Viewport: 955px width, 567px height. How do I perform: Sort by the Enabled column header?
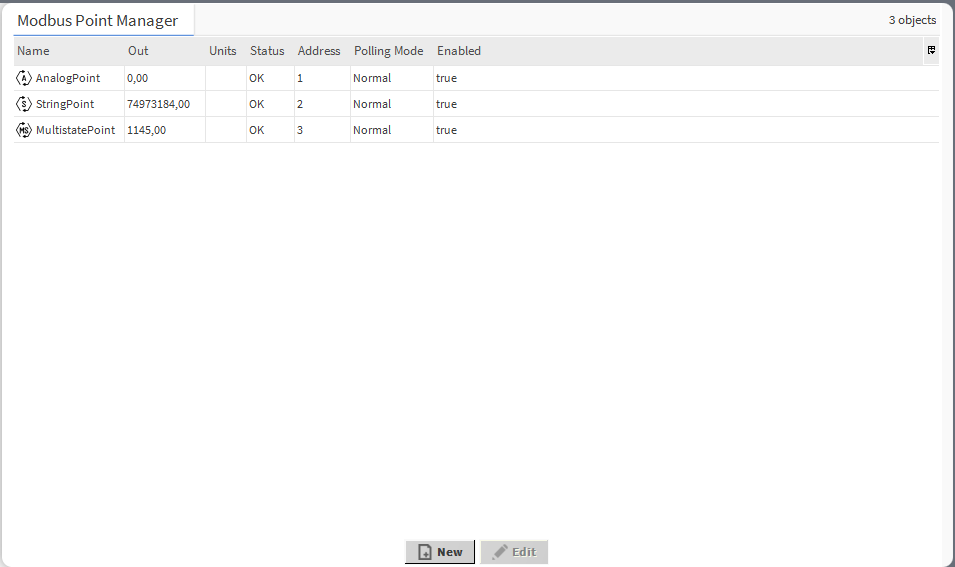tap(459, 51)
